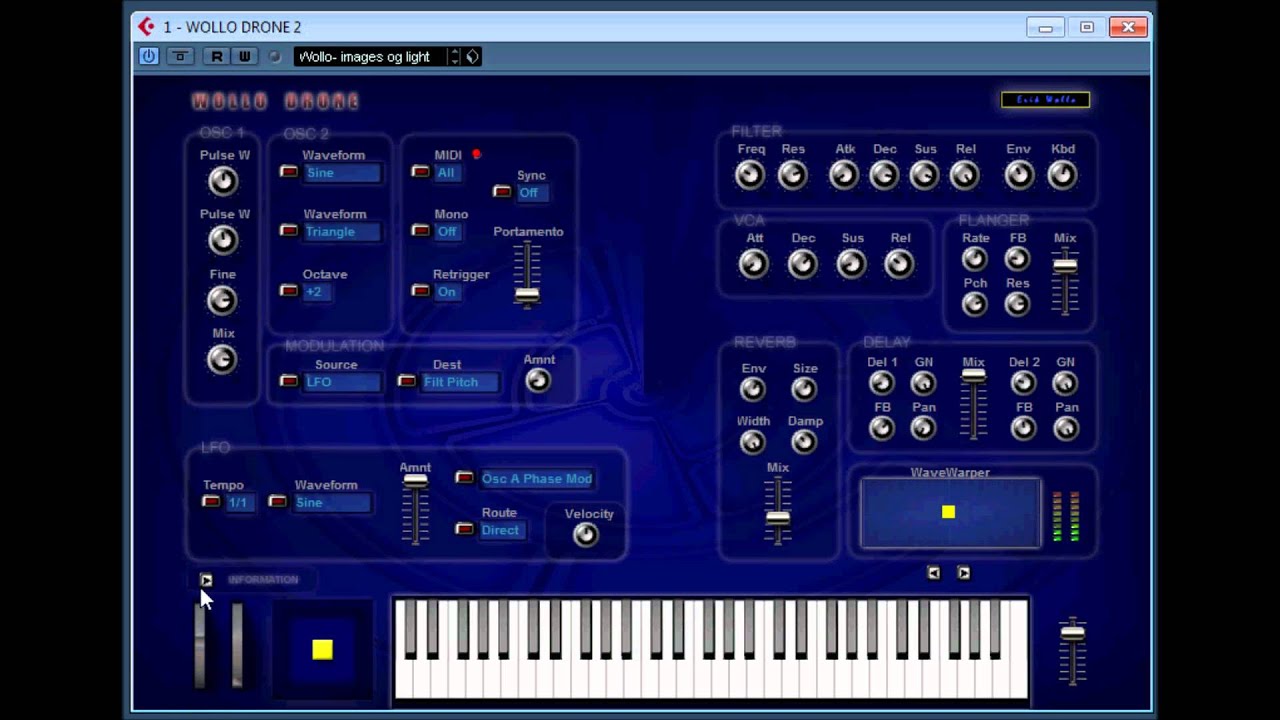The height and width of the screenshot is (720, 1280).
Task: Click the Modulation Amnt knob
Action: 538,380
